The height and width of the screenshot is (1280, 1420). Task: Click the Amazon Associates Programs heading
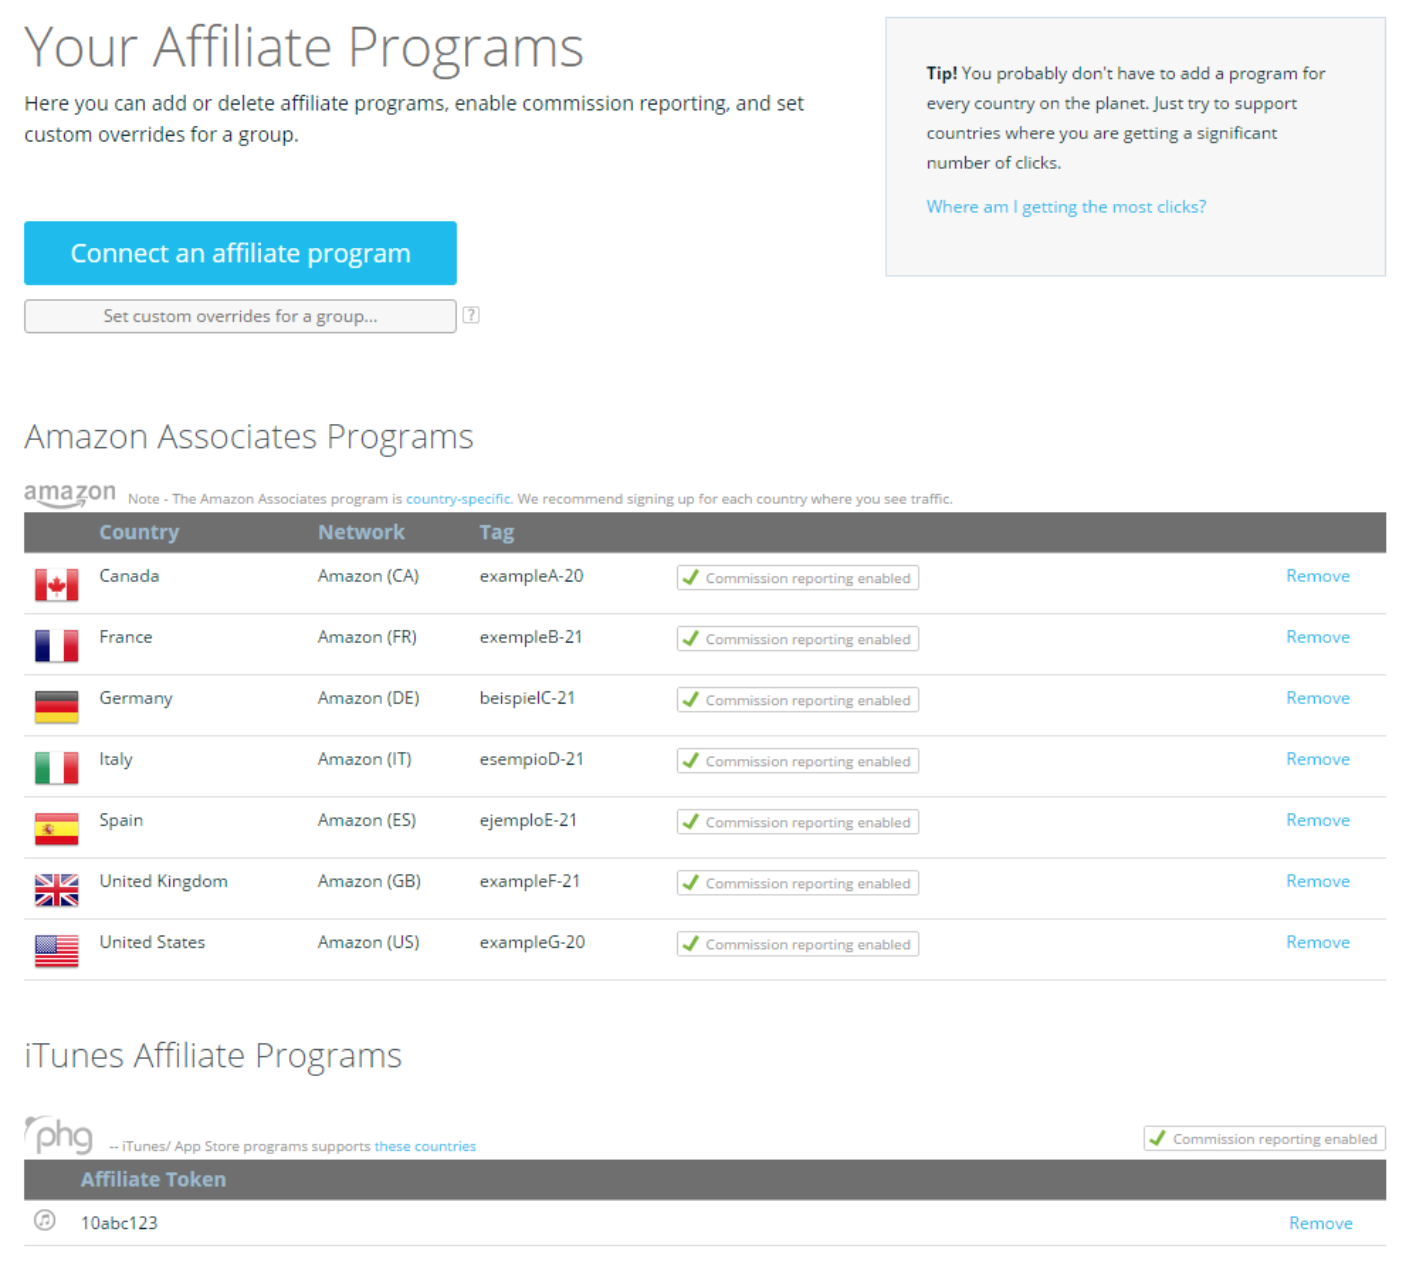coord(249,437)
